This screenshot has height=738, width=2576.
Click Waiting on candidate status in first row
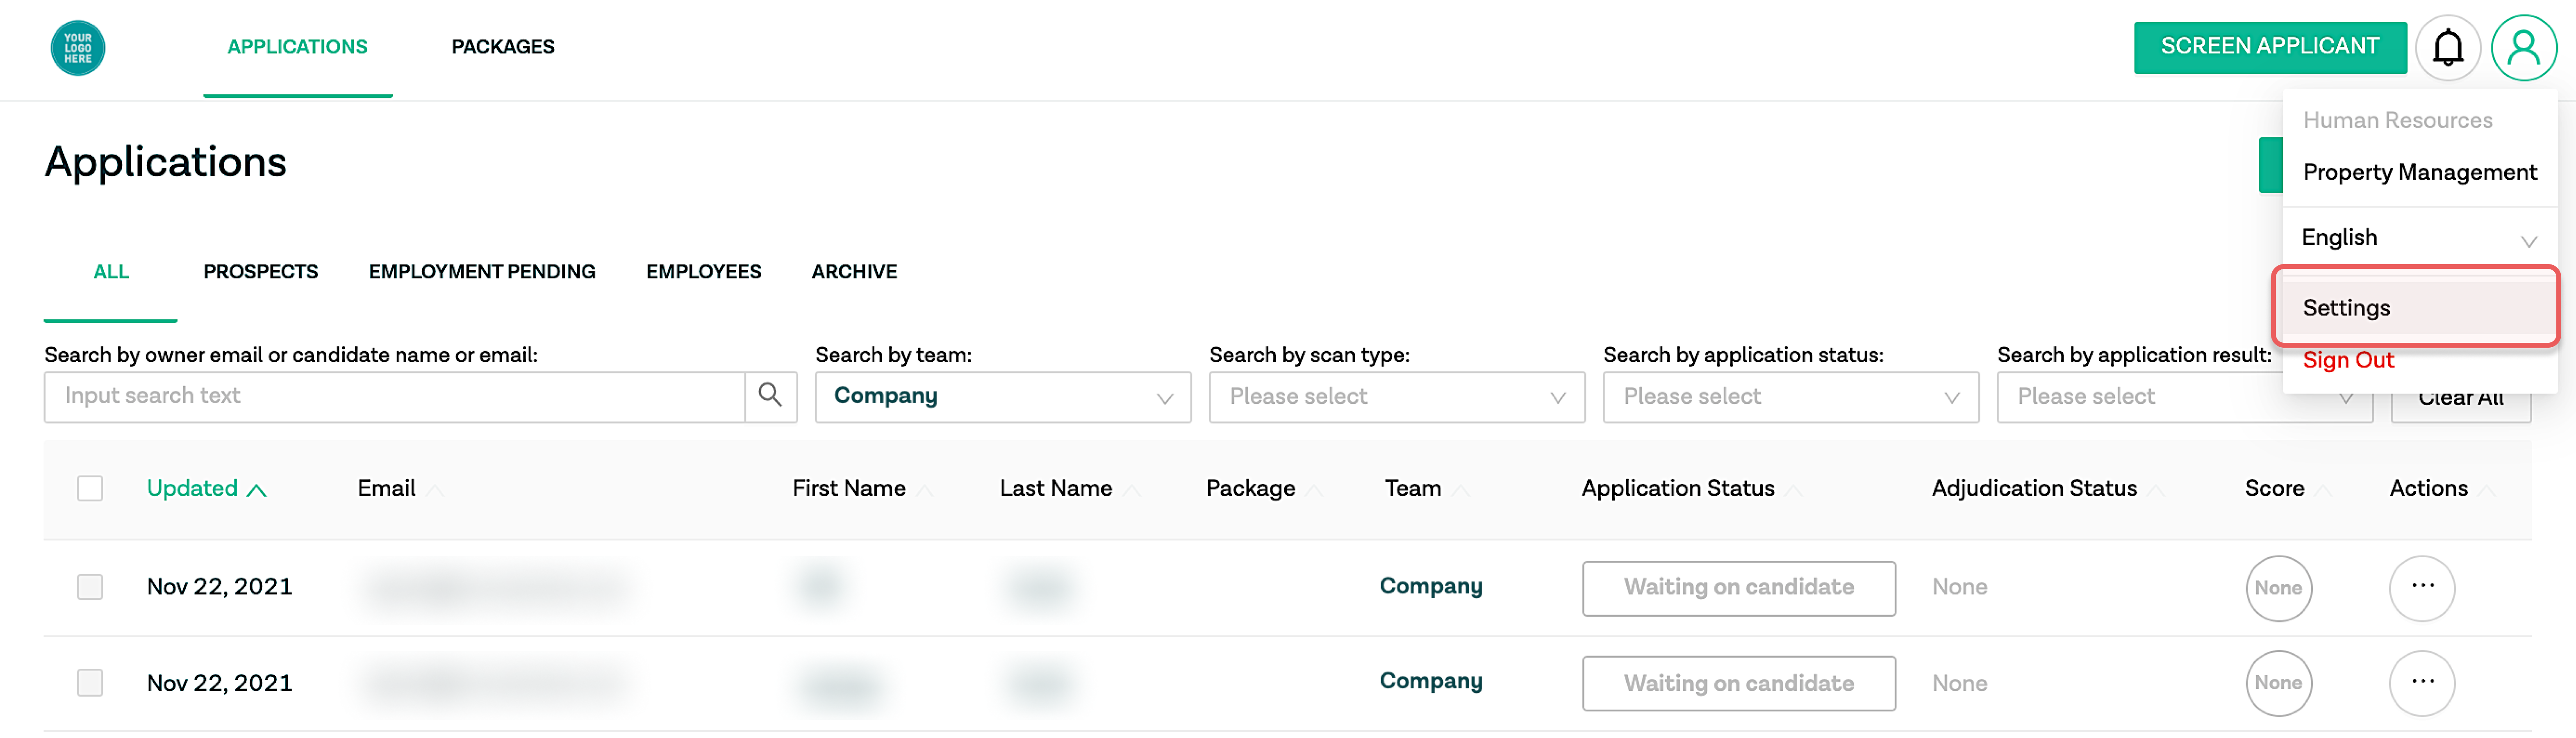point(1739,588)
